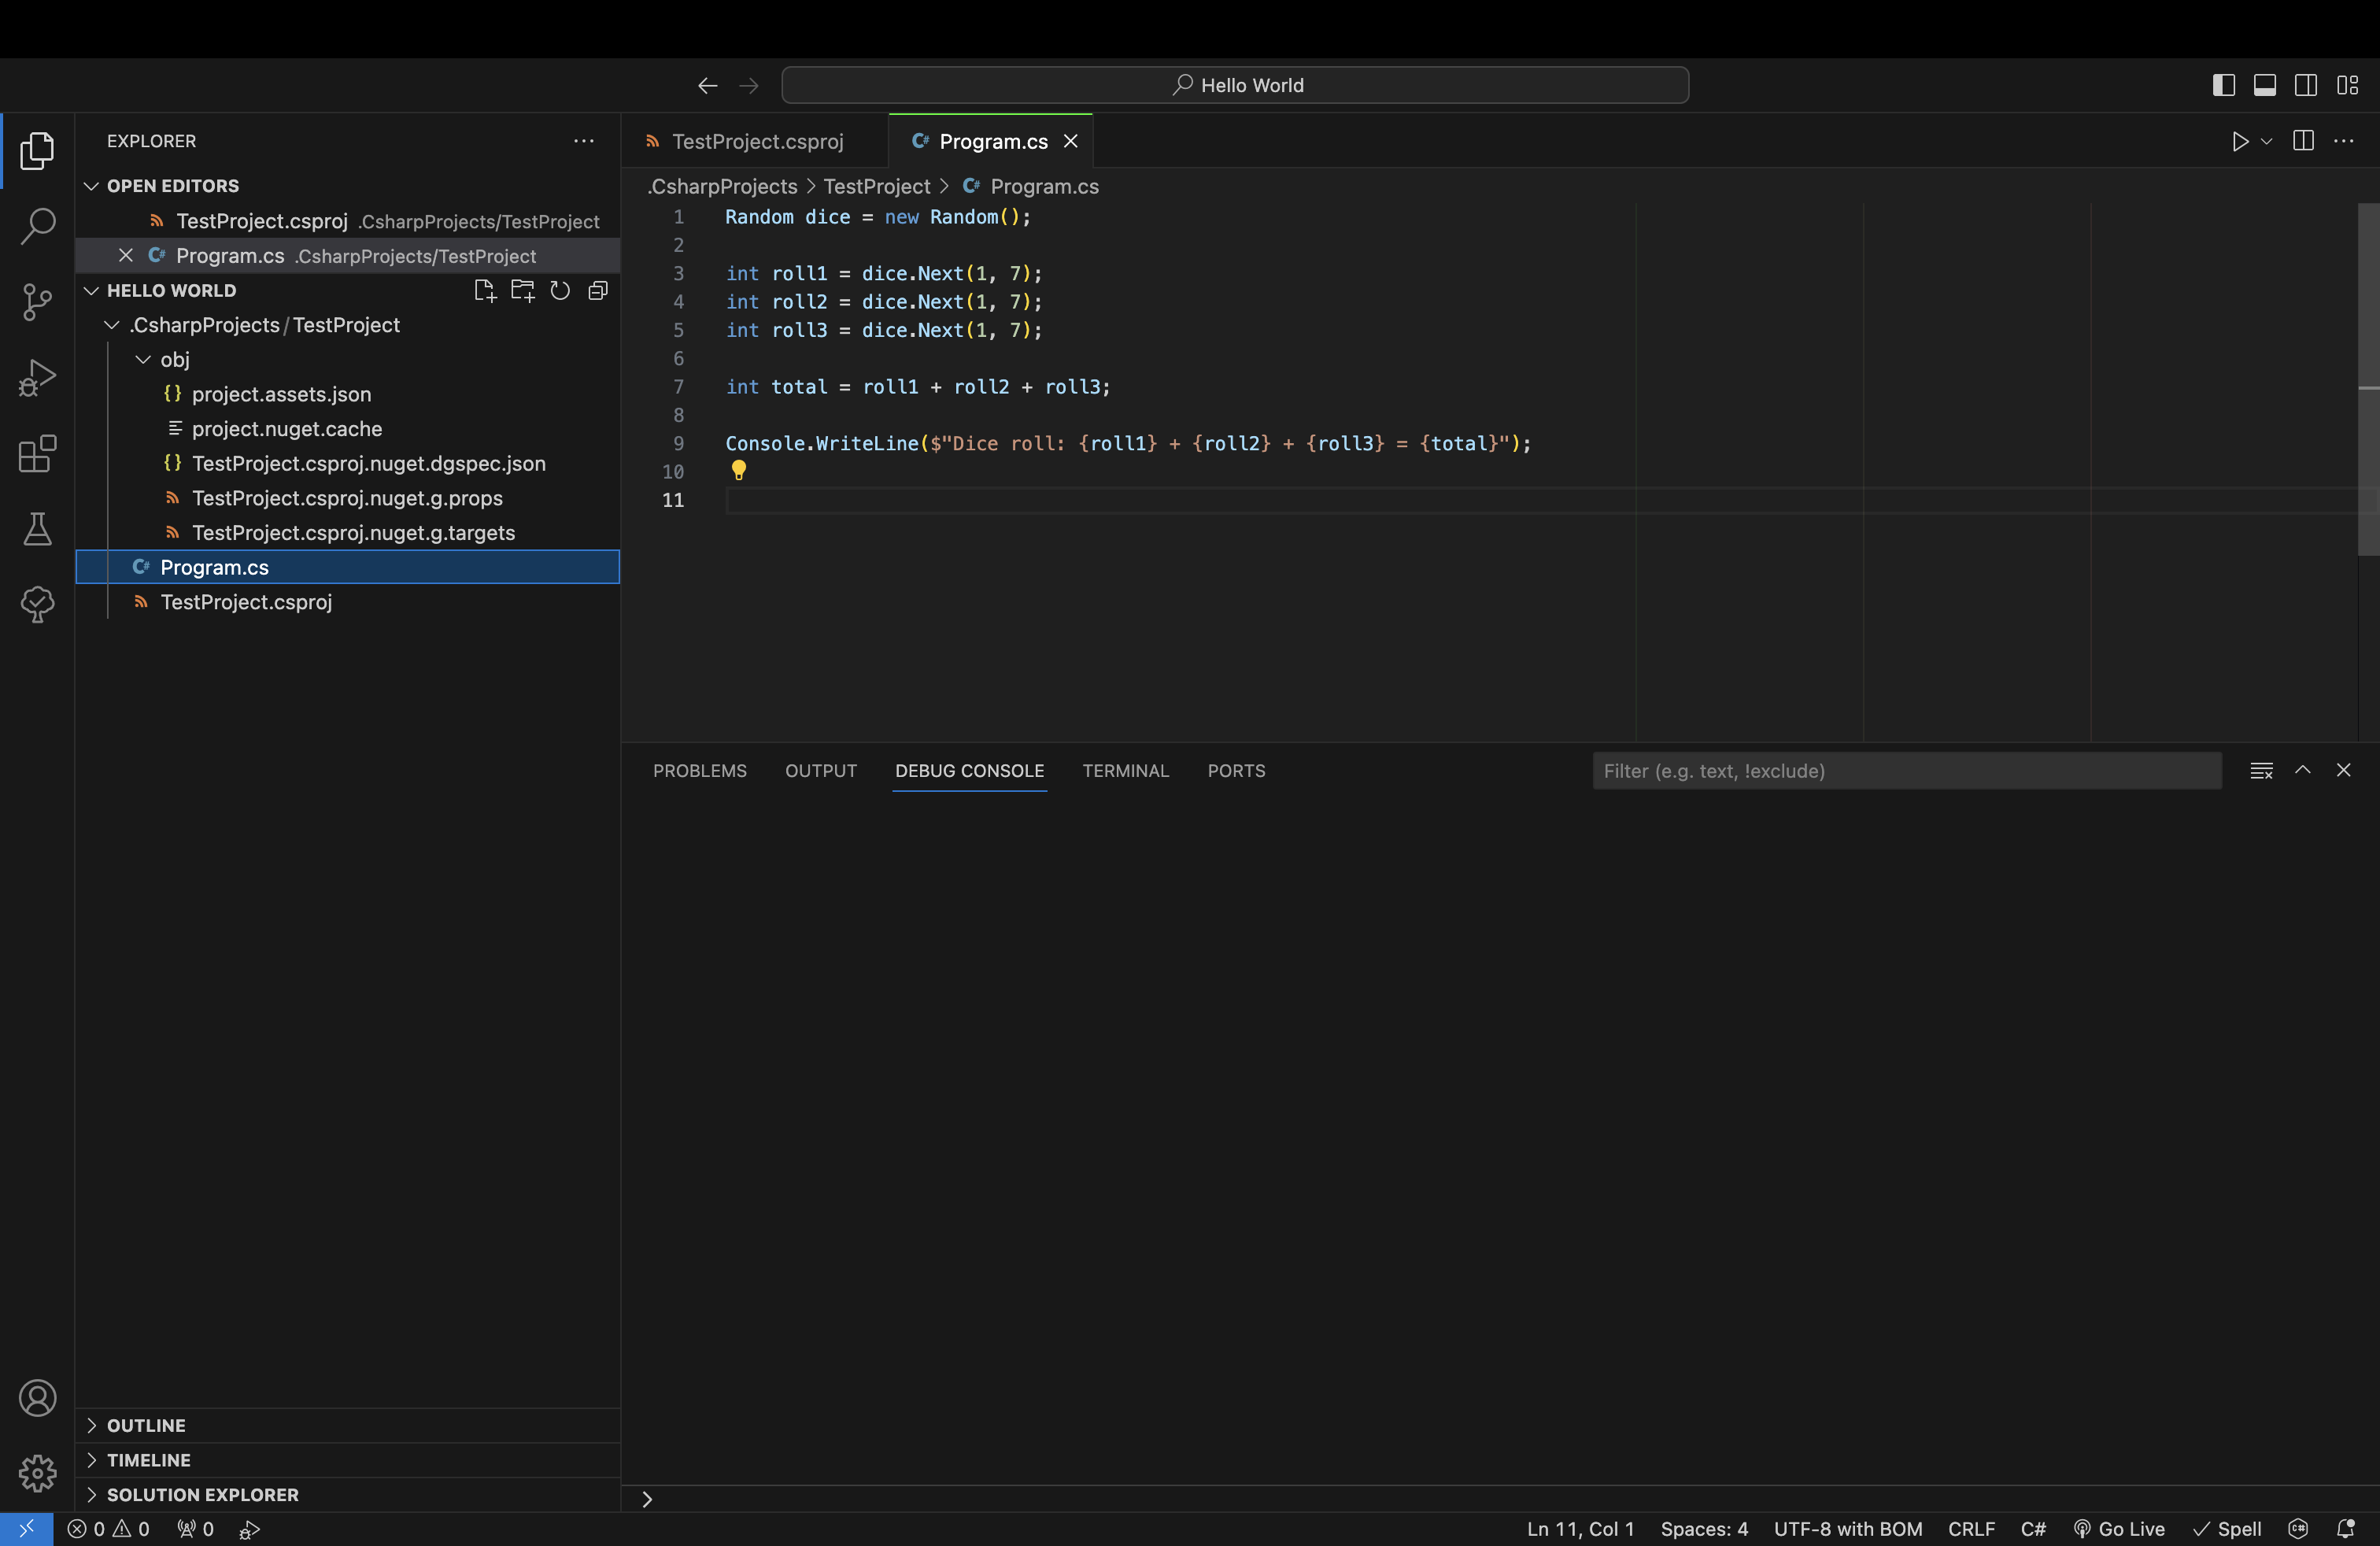Open the Source Control view

(37, 302)
